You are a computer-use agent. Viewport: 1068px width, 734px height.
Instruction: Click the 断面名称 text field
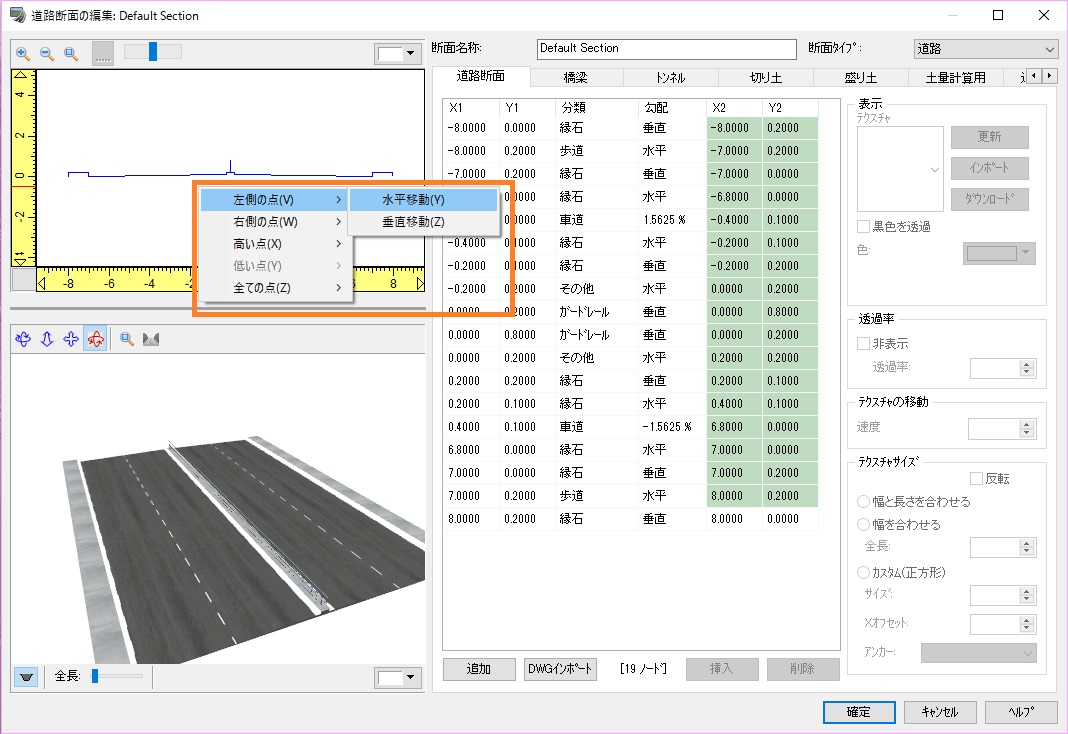[665, 49]
